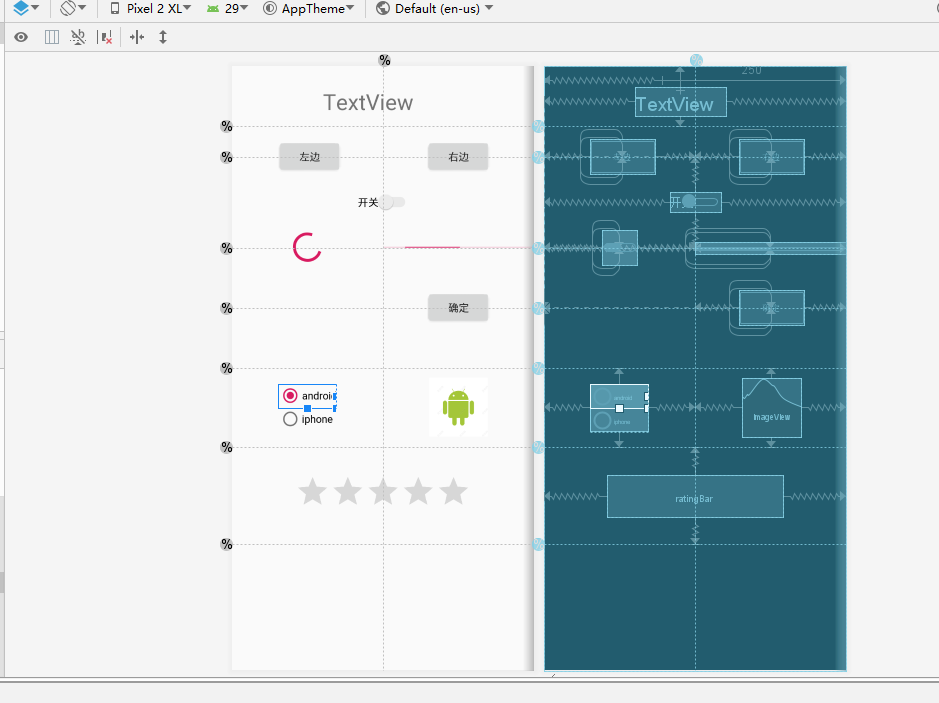The image size is (939, 703).
Task: Click the percent guideline handle at progress row
Action: pos(226,248)
